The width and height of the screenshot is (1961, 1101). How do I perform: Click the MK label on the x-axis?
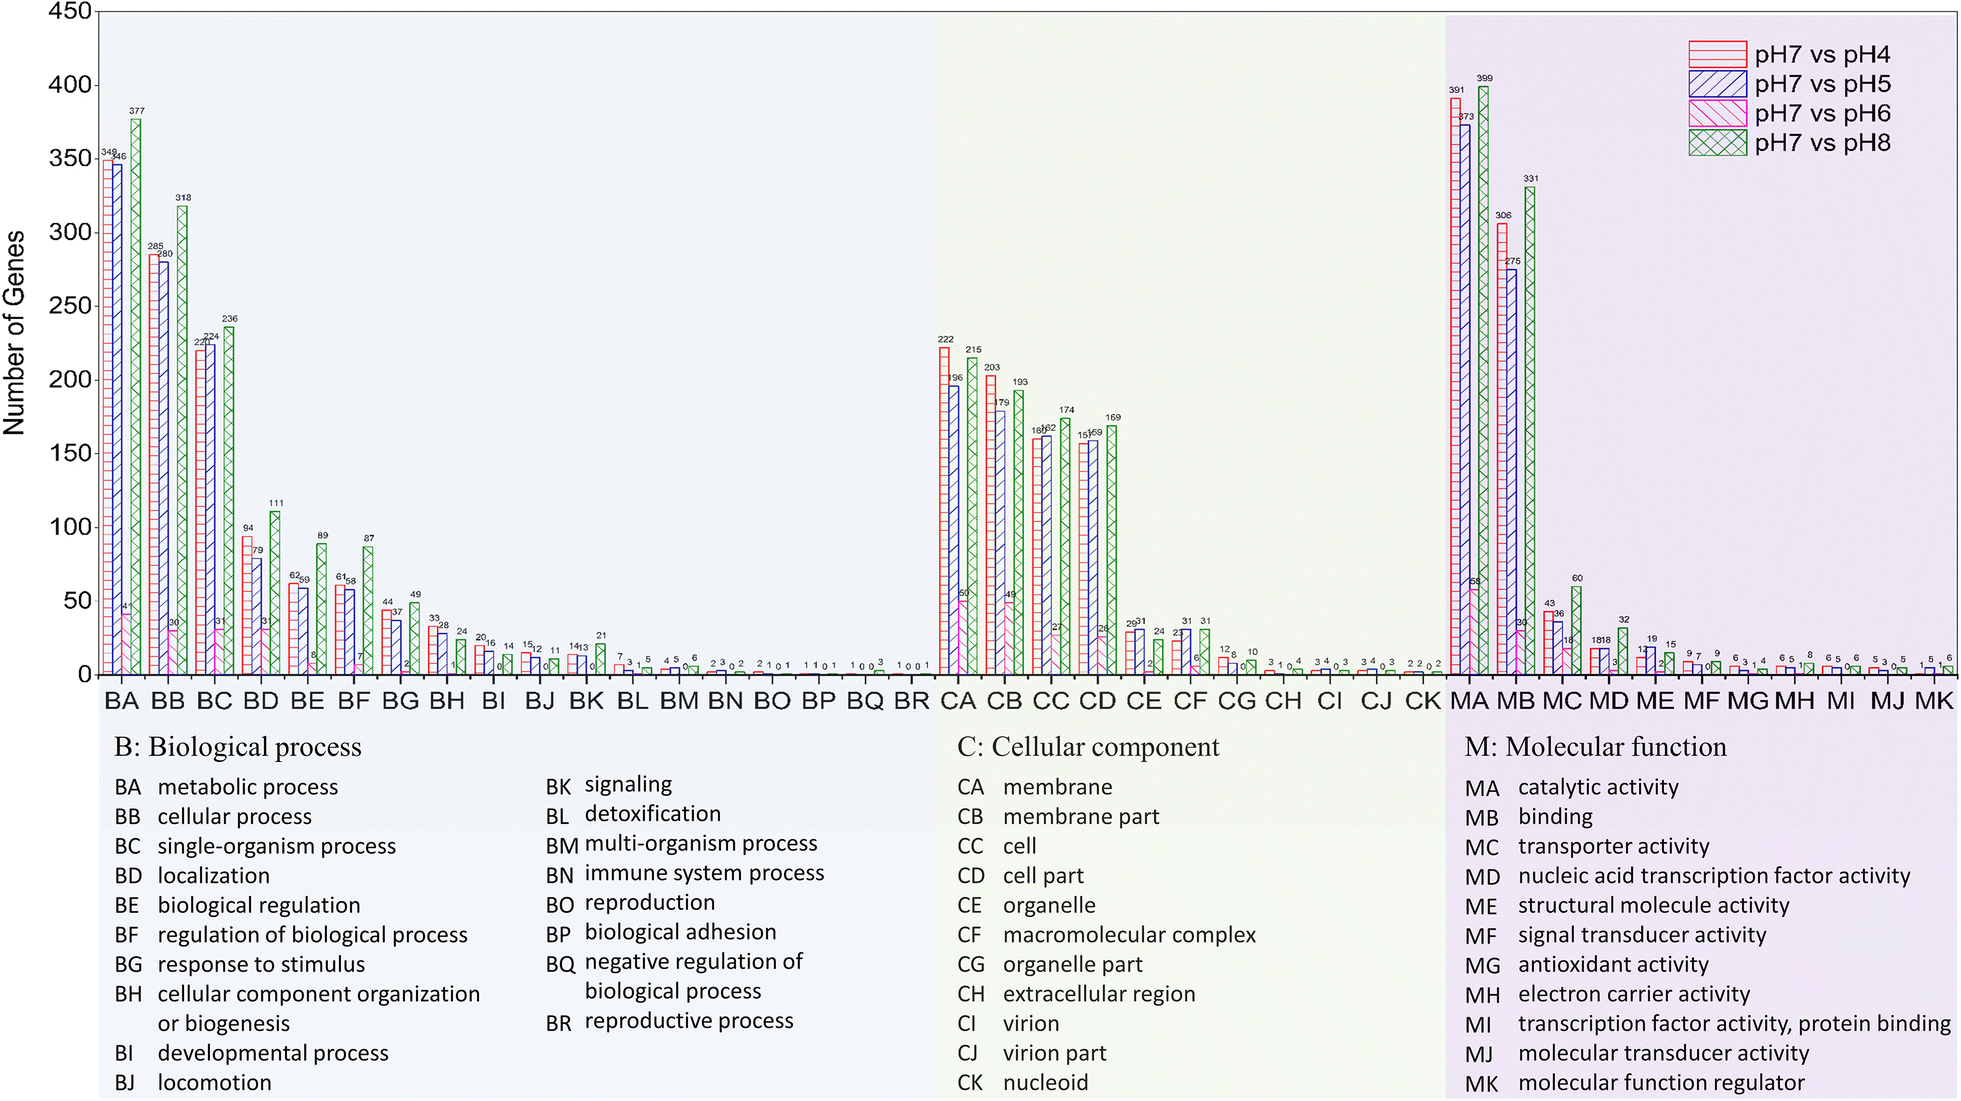click(x=1934, y=701)
